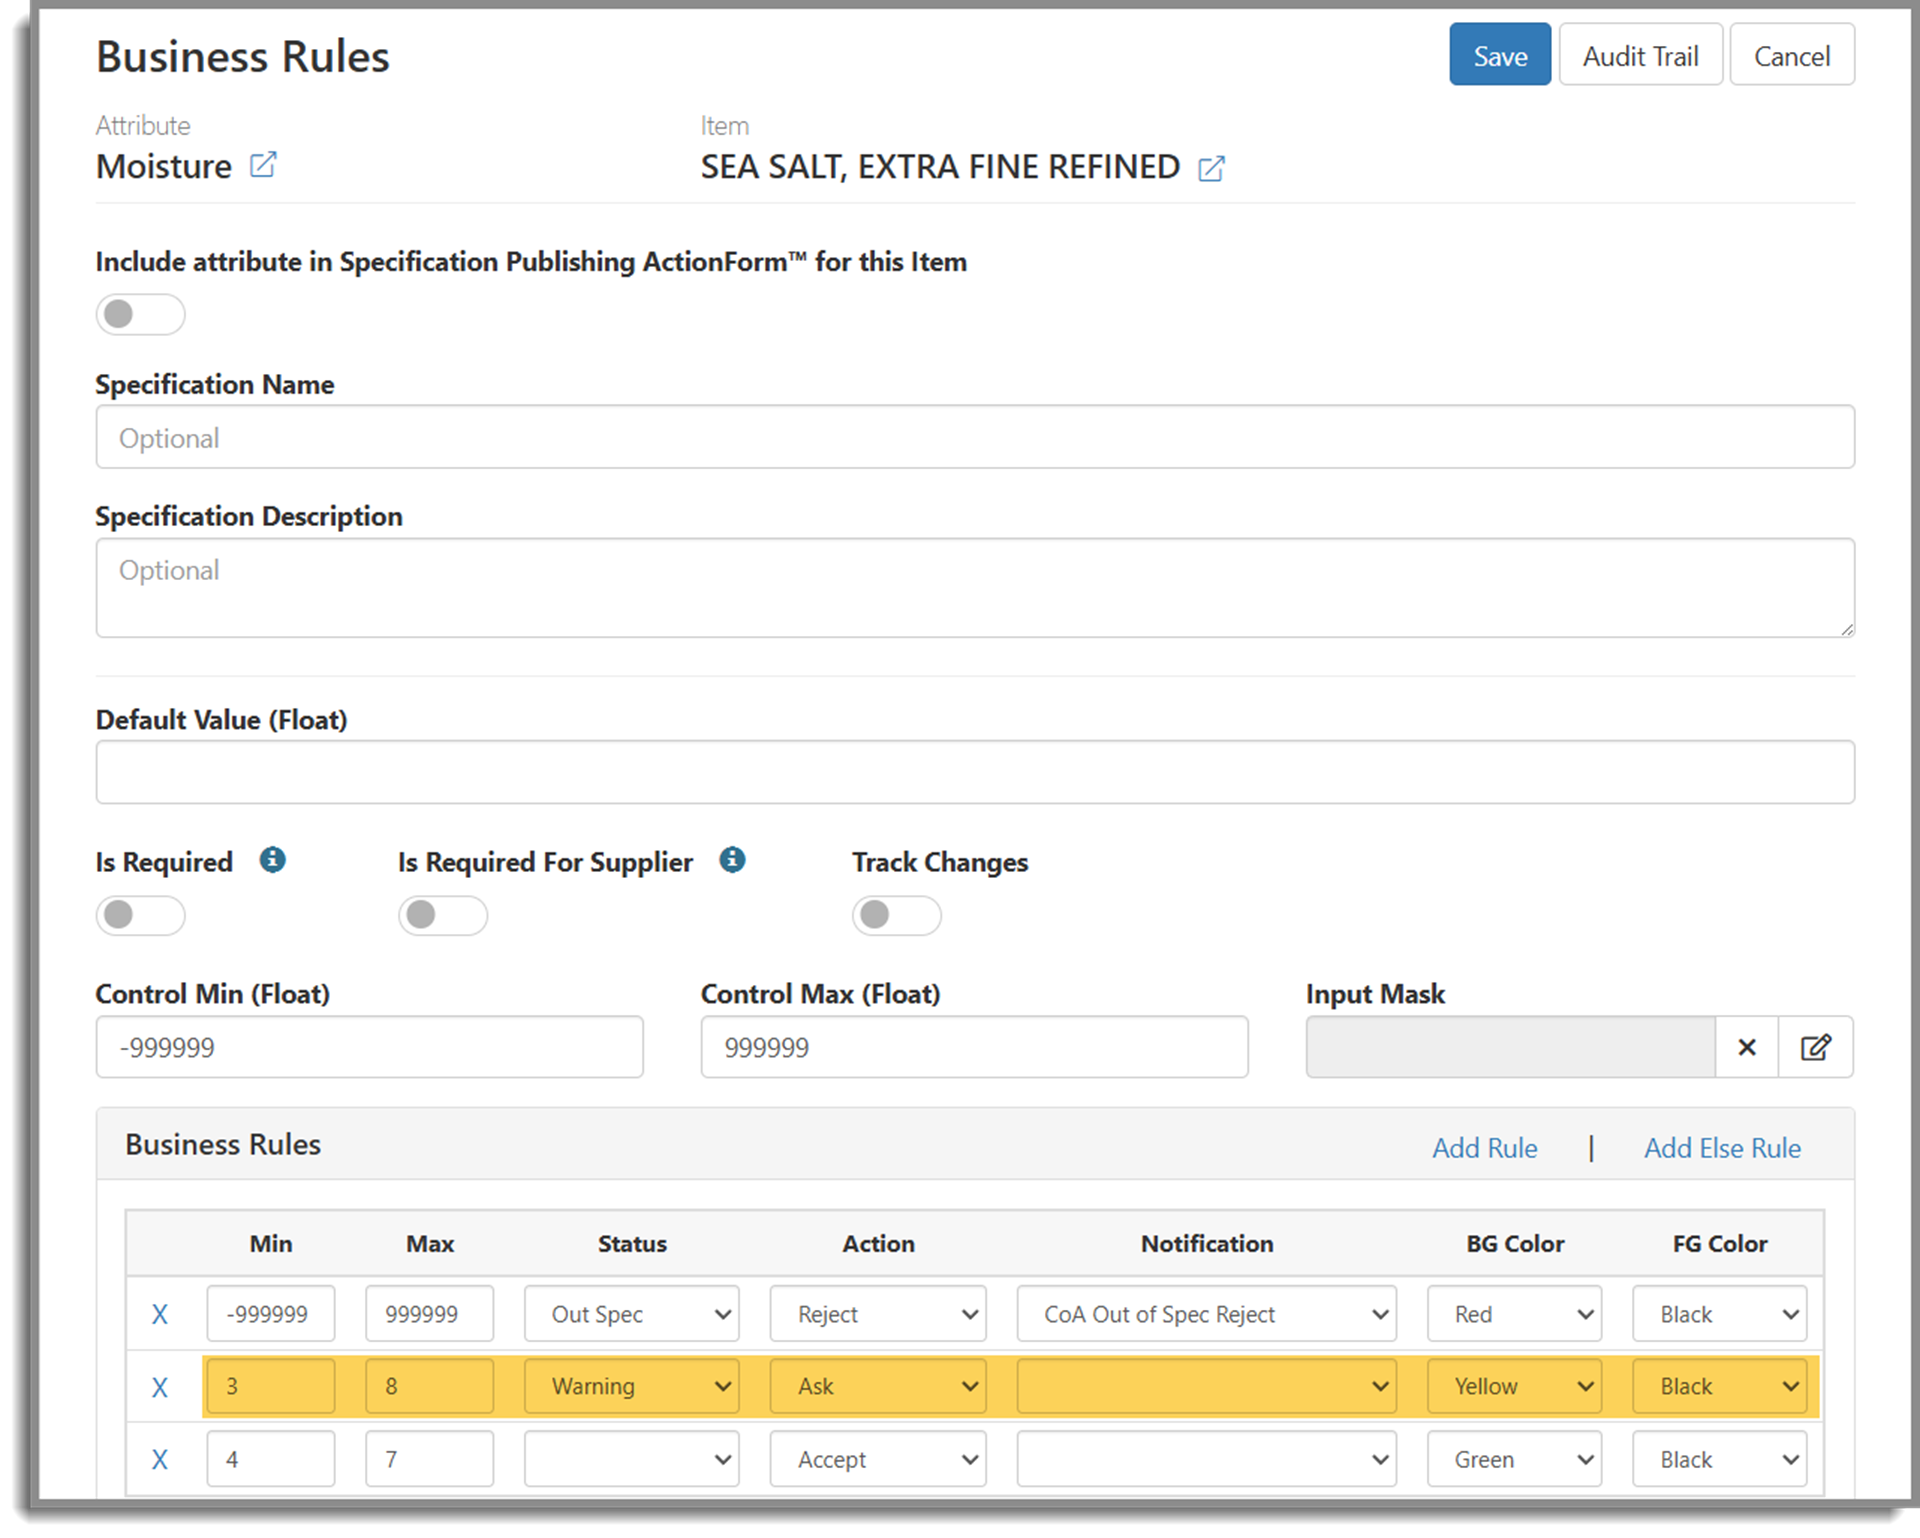Open the Warning status dropdown
The width and height of the screenshot is (1920, 1538).
pyautogui.click(x=632, y=1386)
